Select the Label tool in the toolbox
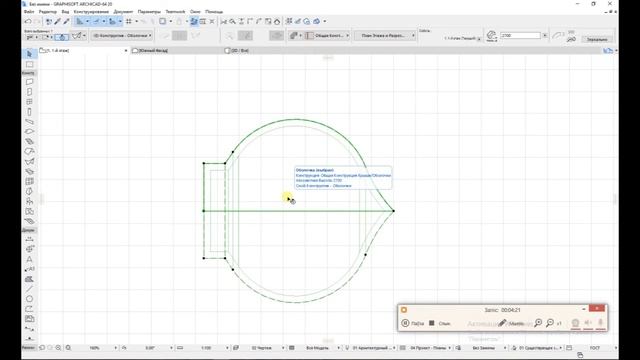 click(29, 269)
